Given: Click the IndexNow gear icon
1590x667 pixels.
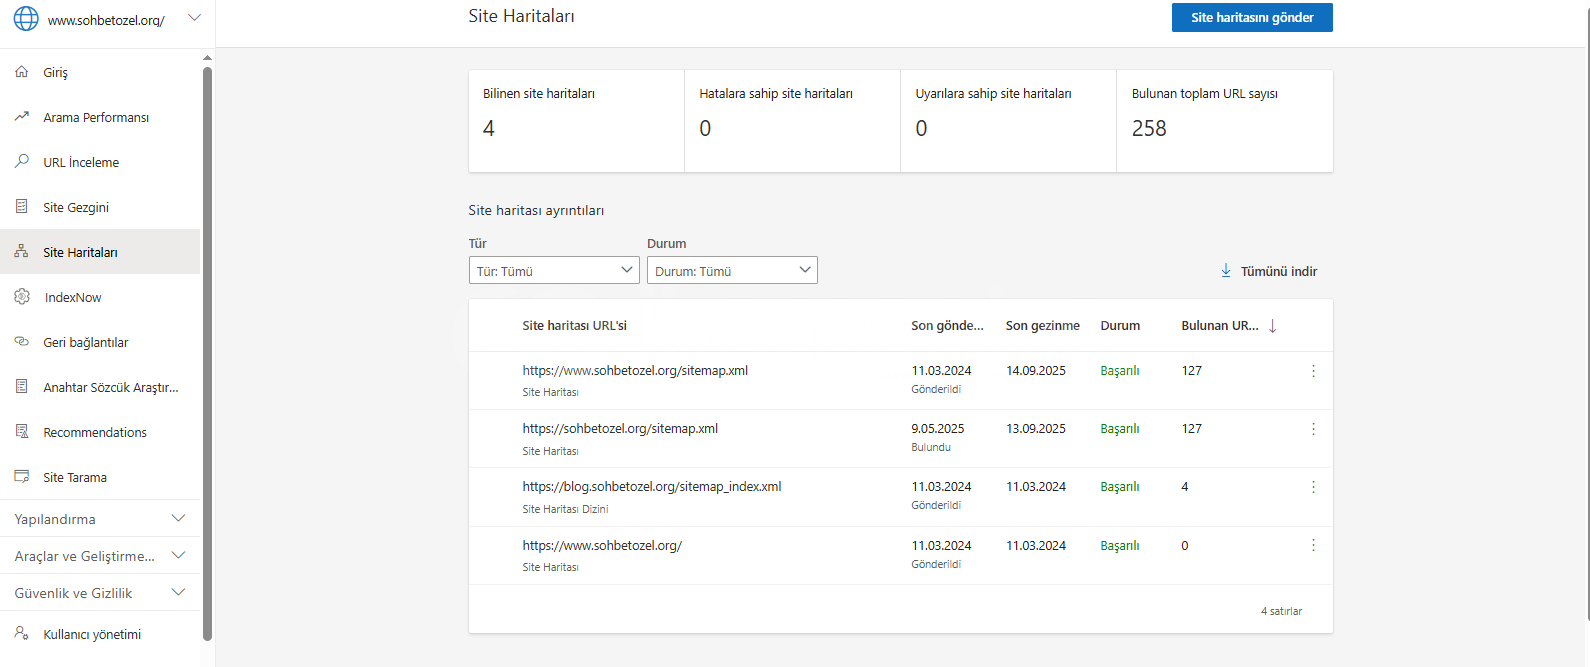Looking at the screenshot, I should (x=22, y=297).
